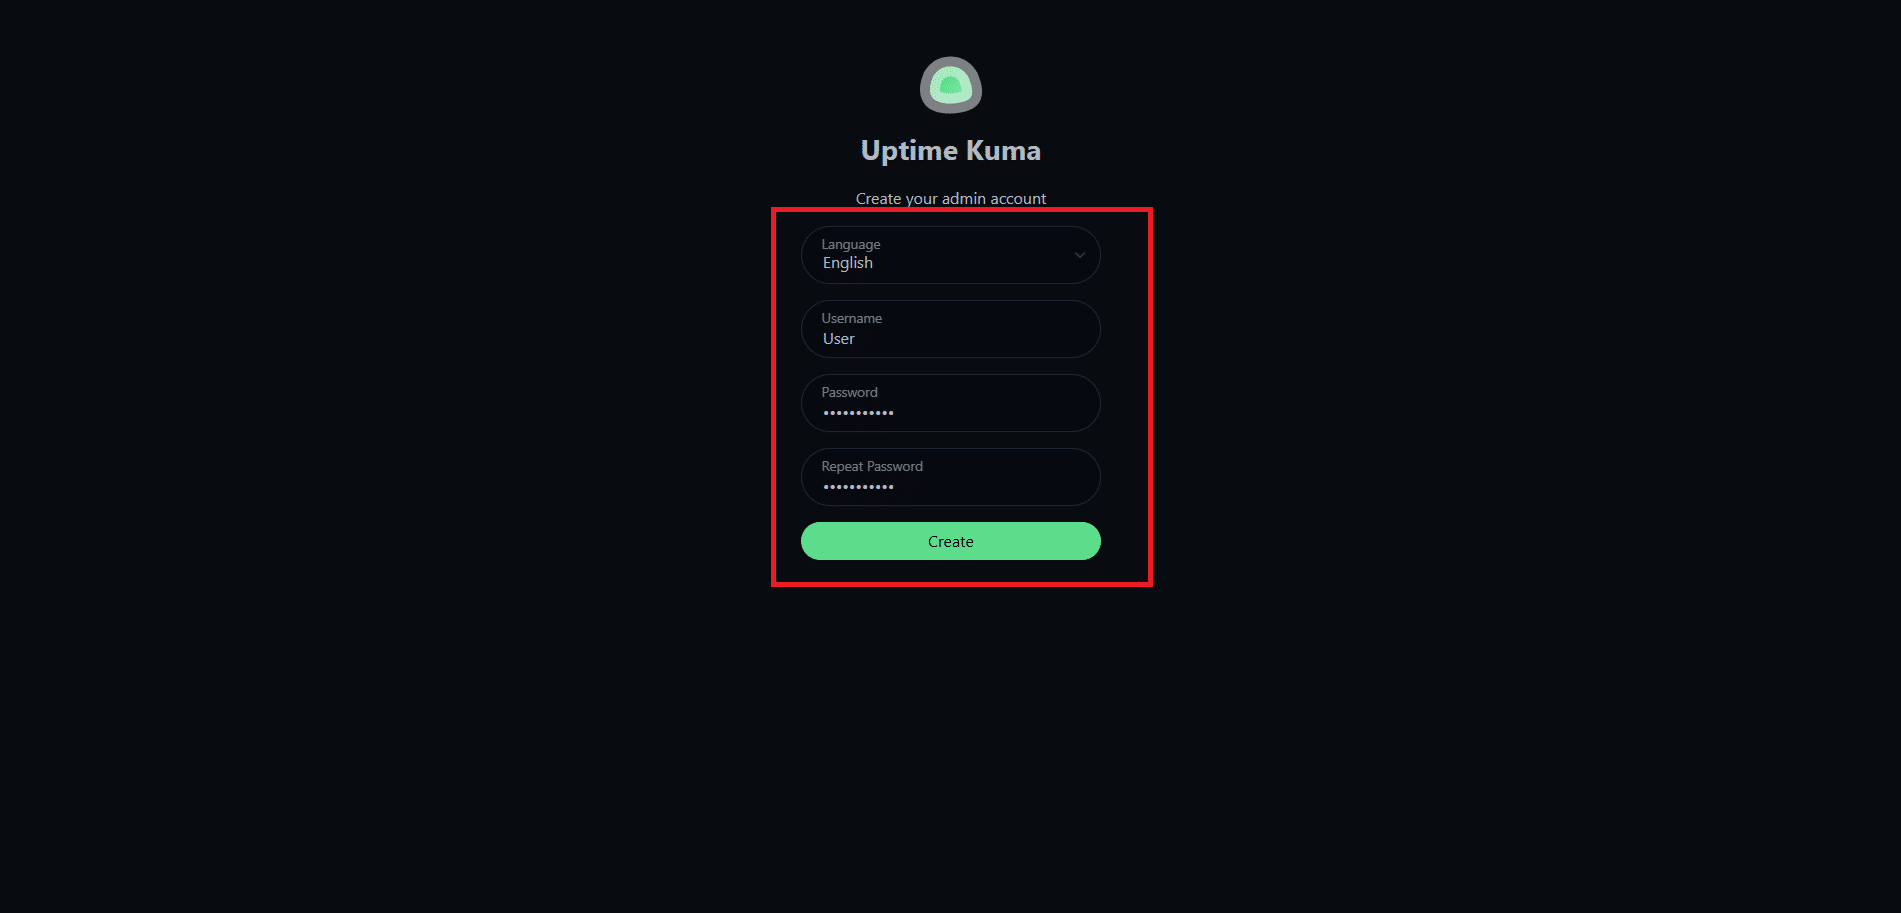Click the word 'Create' on green button

point(951,541)
